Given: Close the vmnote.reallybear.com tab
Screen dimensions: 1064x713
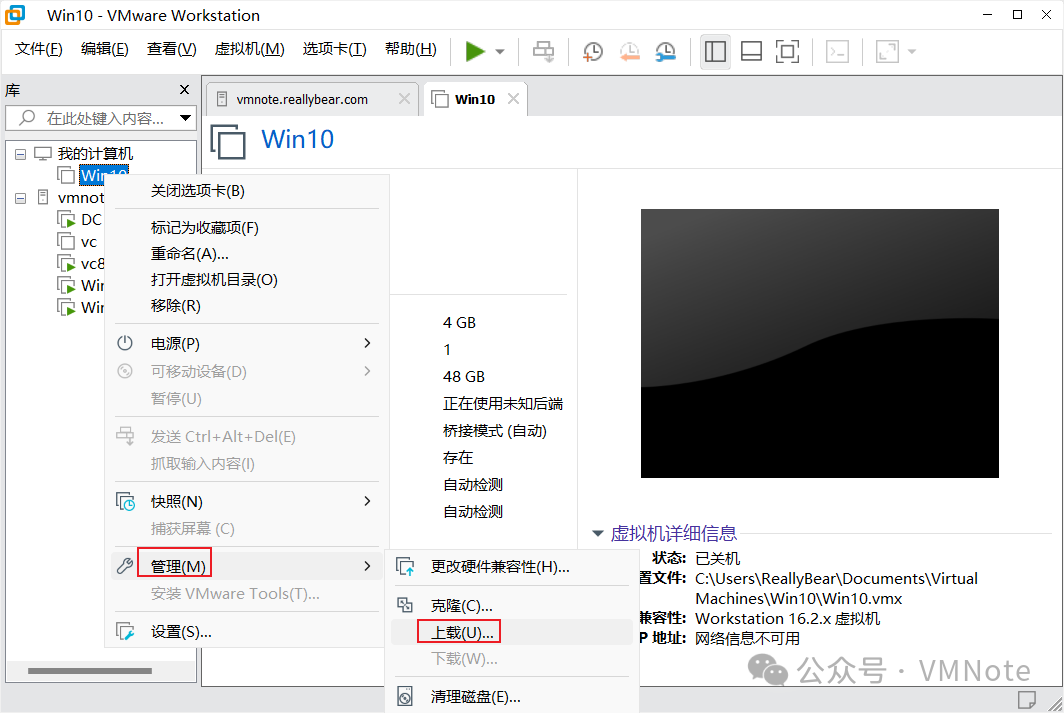Looking at the screenshot, I should tap(404, 99).
